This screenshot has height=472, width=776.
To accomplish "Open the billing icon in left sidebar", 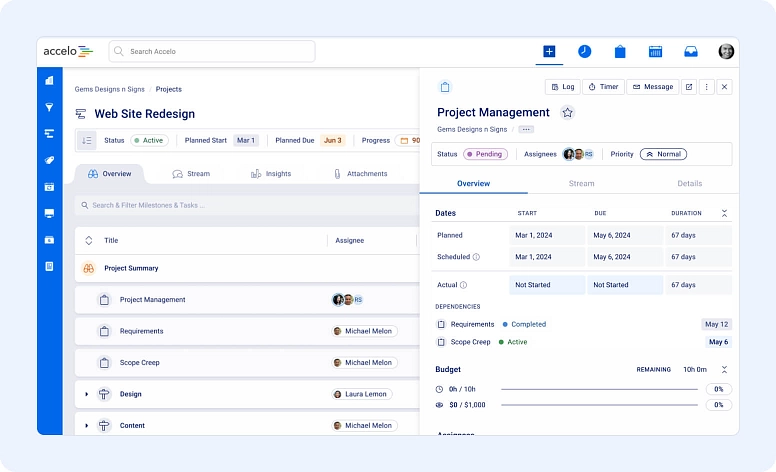I will tap(49, 240).
